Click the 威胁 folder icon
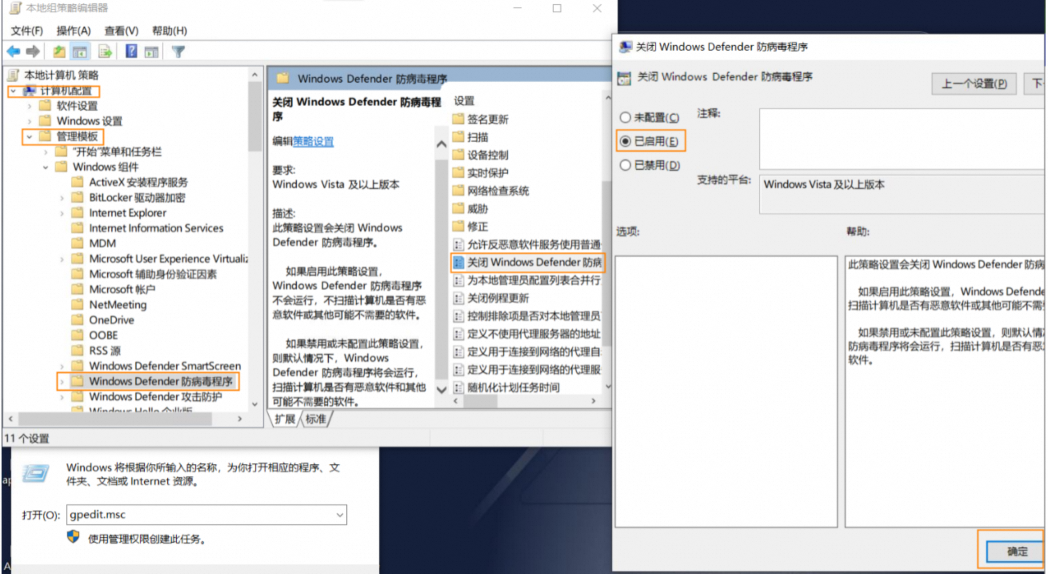Viewport: 1048px width, 574px height. 458,208
